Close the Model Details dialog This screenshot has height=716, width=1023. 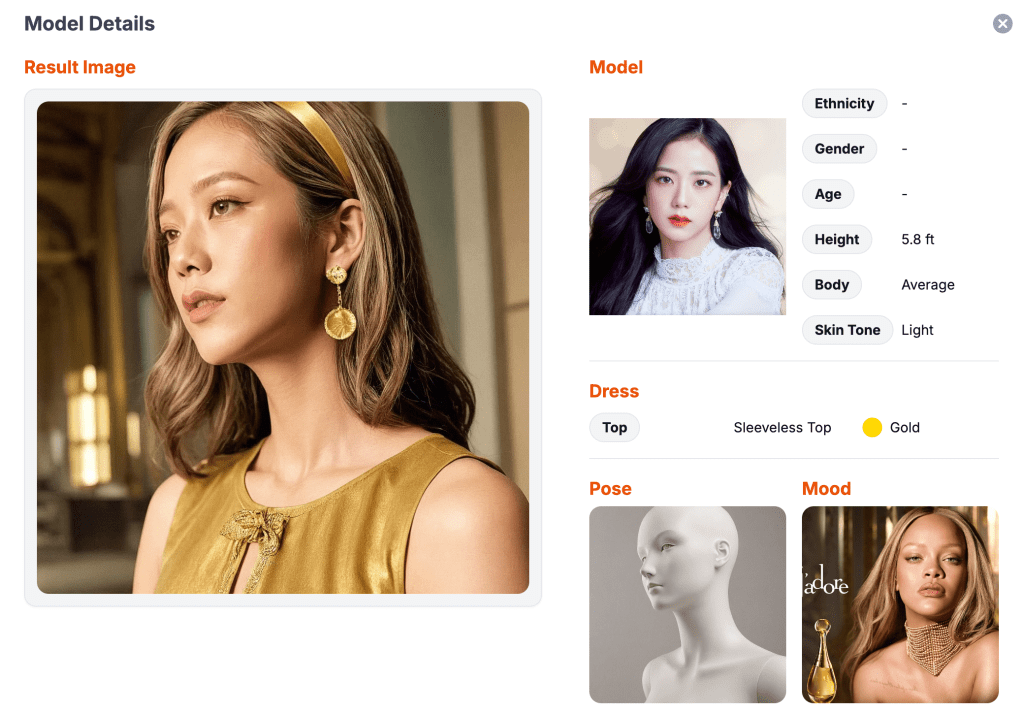click(1002, 24)
